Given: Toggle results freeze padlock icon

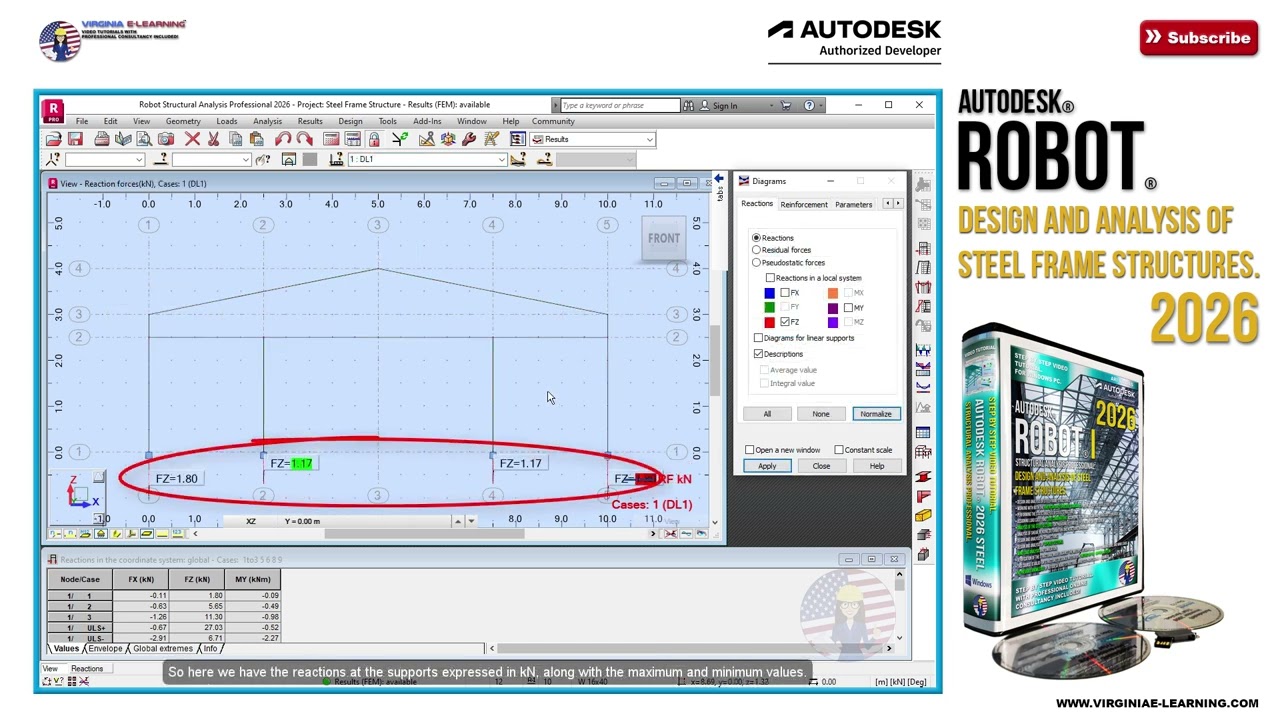Looking at the screenshot, I should click(374, 139).
